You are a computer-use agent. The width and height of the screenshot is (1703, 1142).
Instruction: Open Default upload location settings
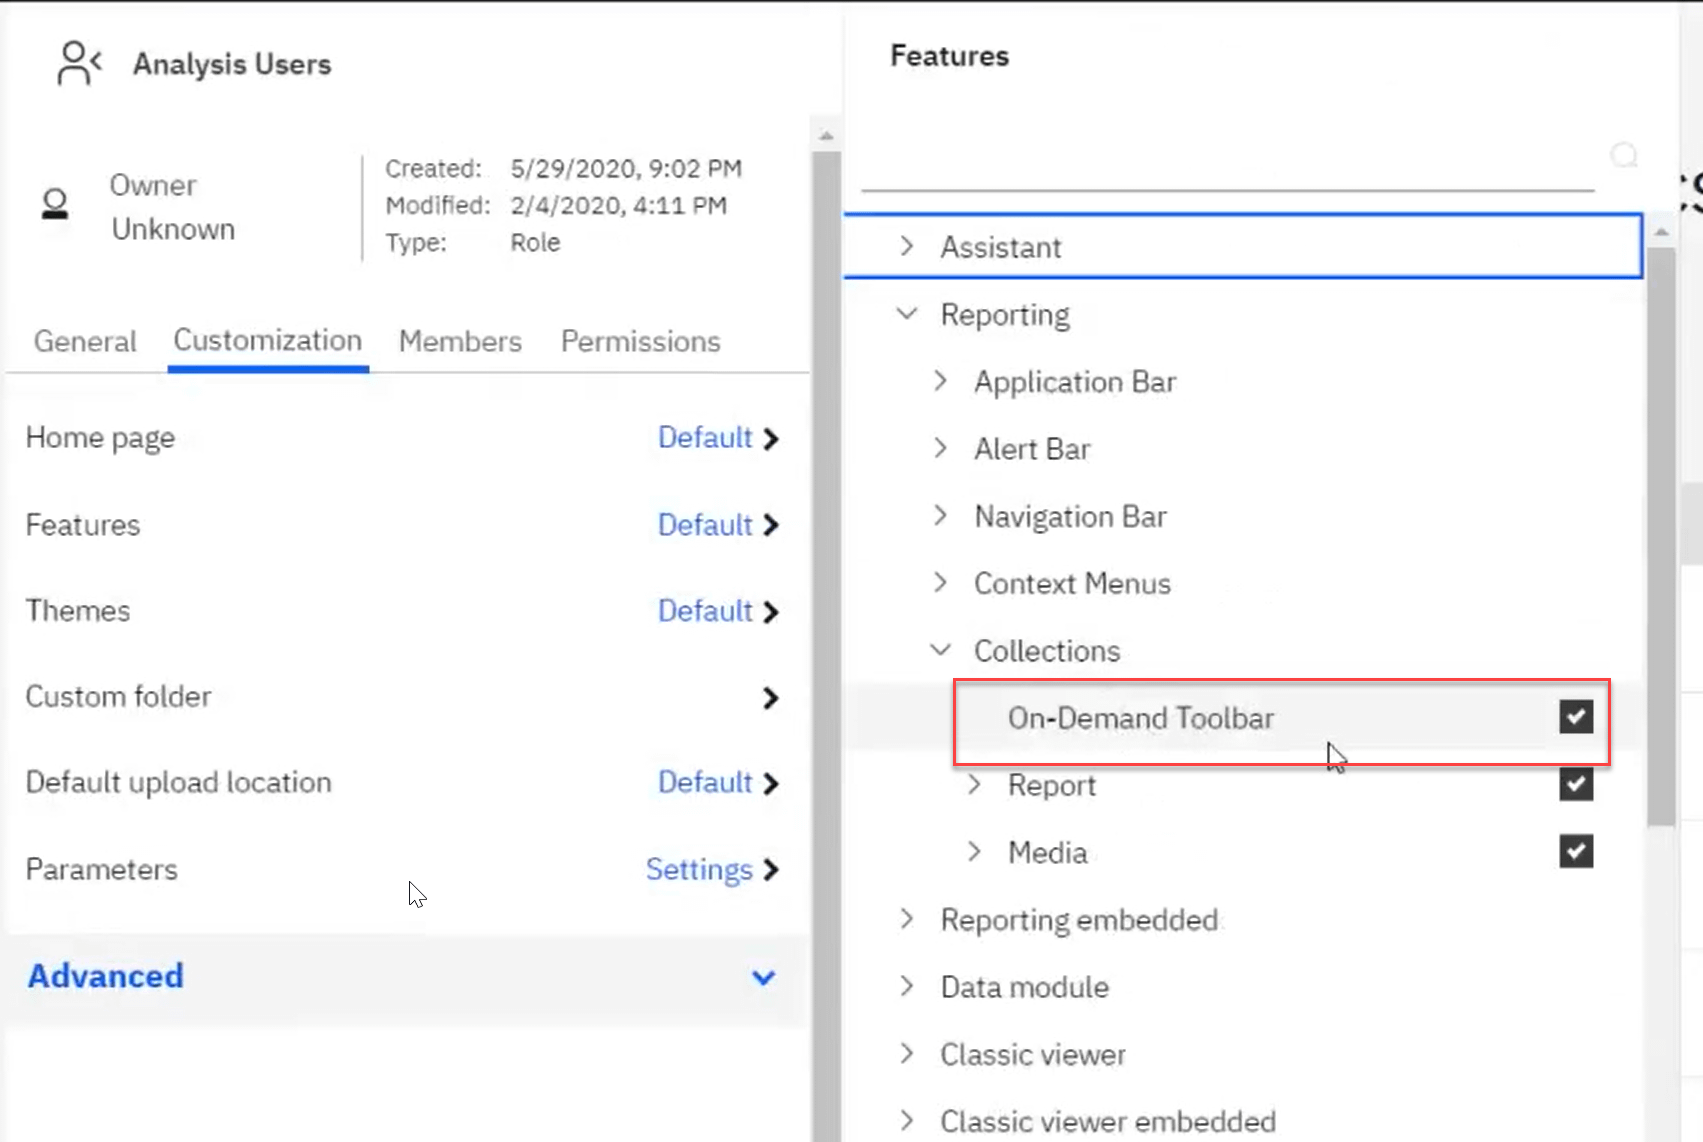770,783
